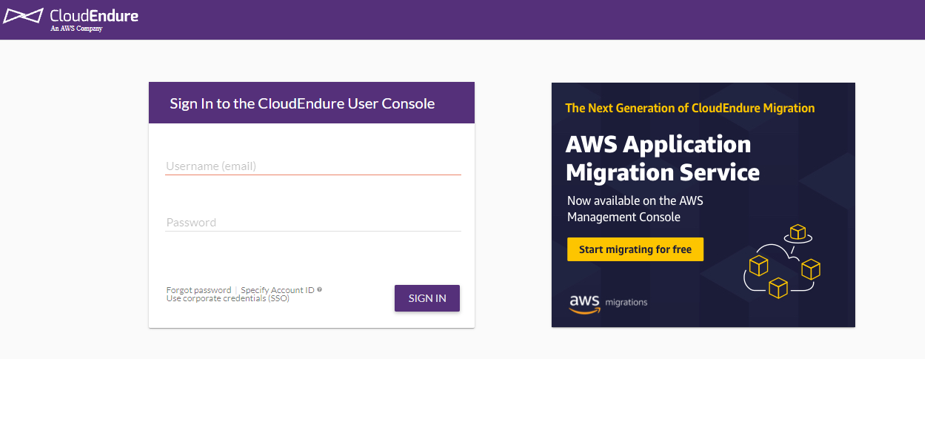925x423 pixels.
Task: Click 'The Next Generation of CloudEndure Migration' text
Action: (x=690, y=109)
